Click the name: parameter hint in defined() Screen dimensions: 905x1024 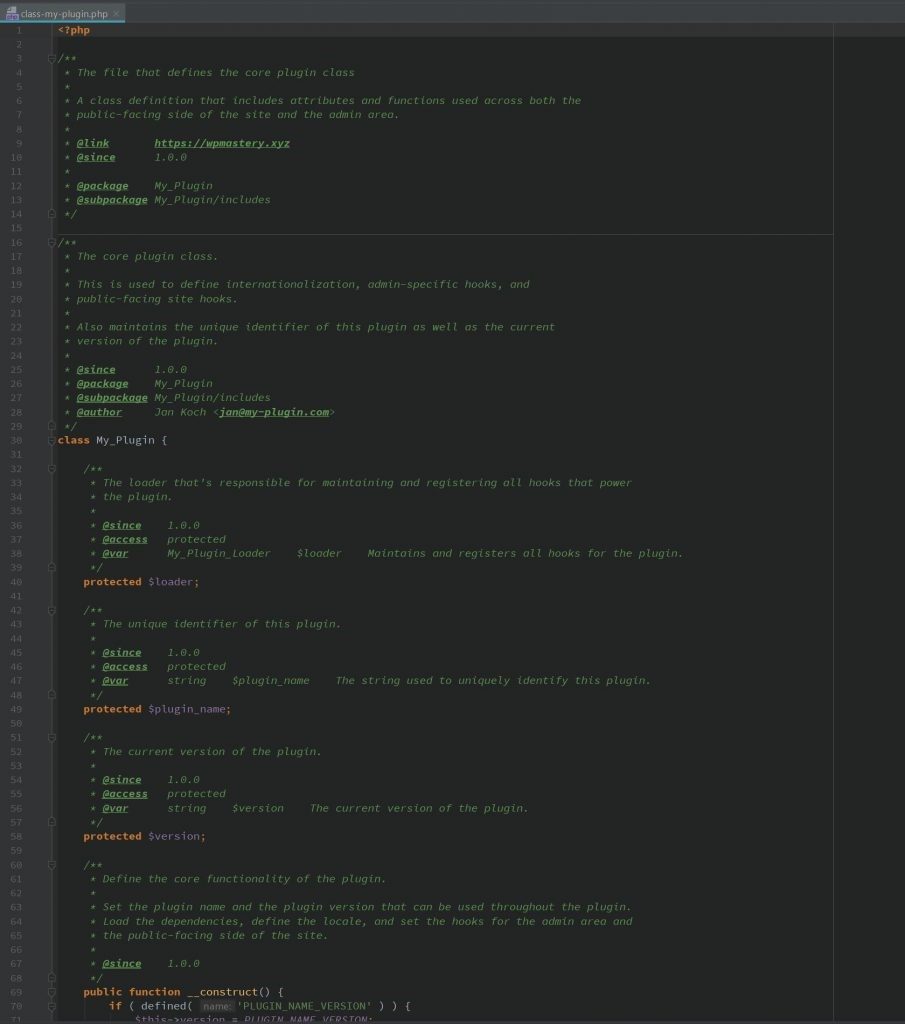[216, 1006]
